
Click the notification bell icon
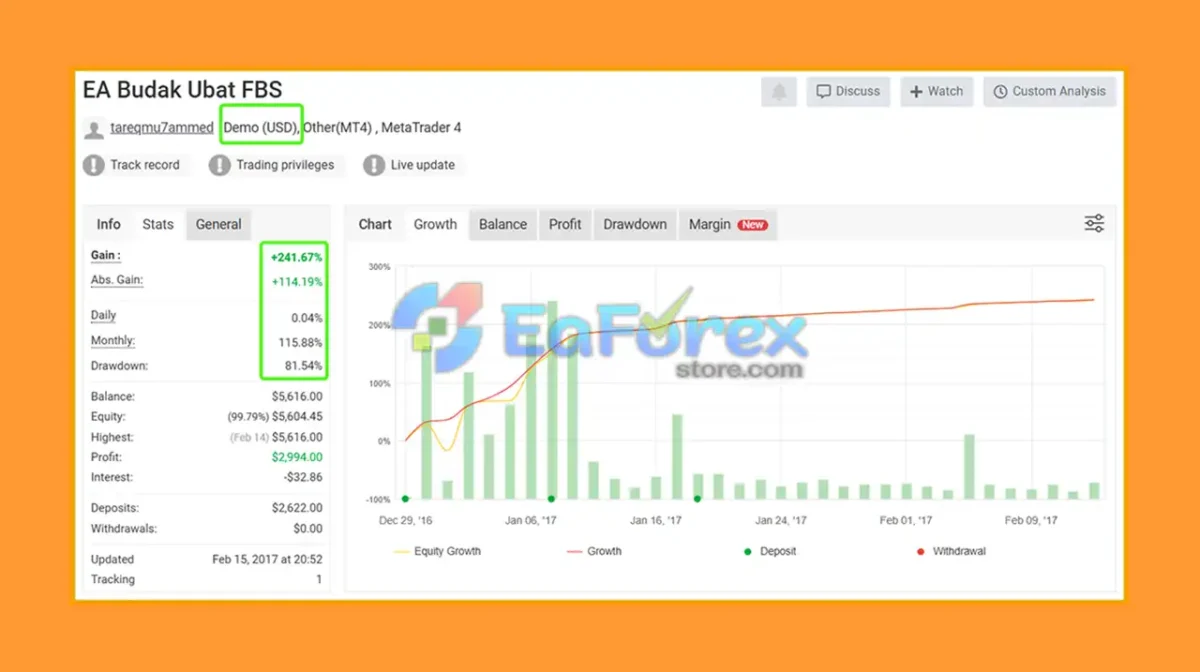pyautogui.click(x=779, y=91)
